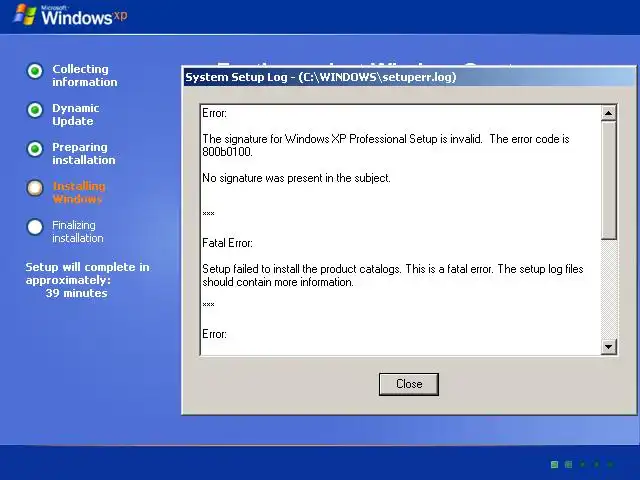Click the Dynamic Update step indicator
640x480 pixels.
point(35,110)
